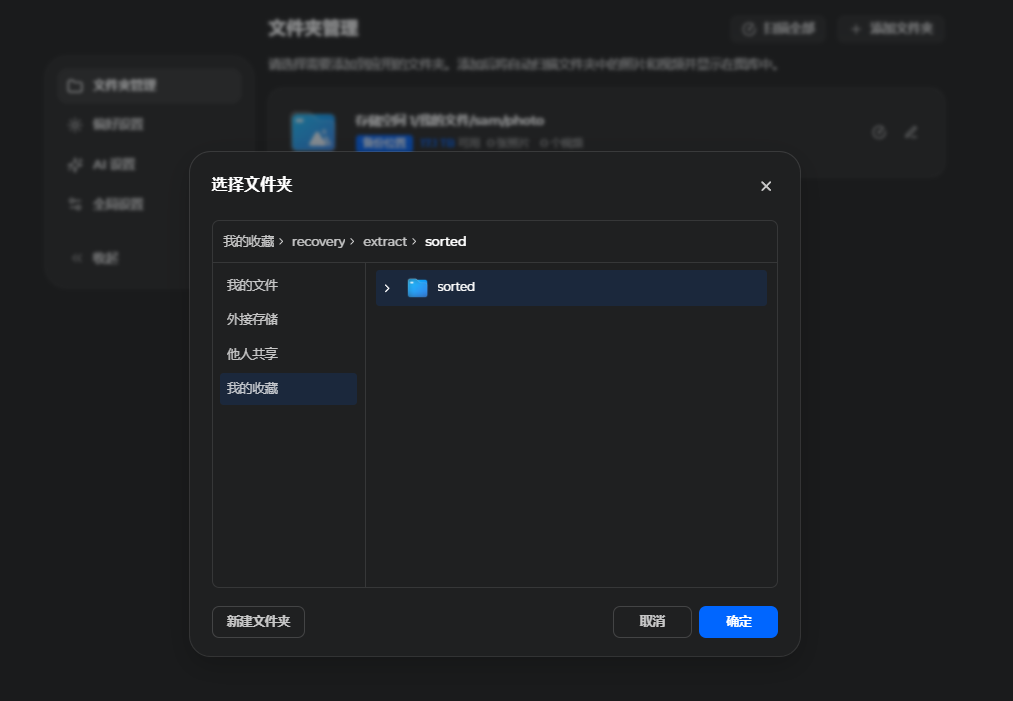Go to recovery in breadcrumb path
This screenshot has width=1013, height=701.
(x=318, y=242)
